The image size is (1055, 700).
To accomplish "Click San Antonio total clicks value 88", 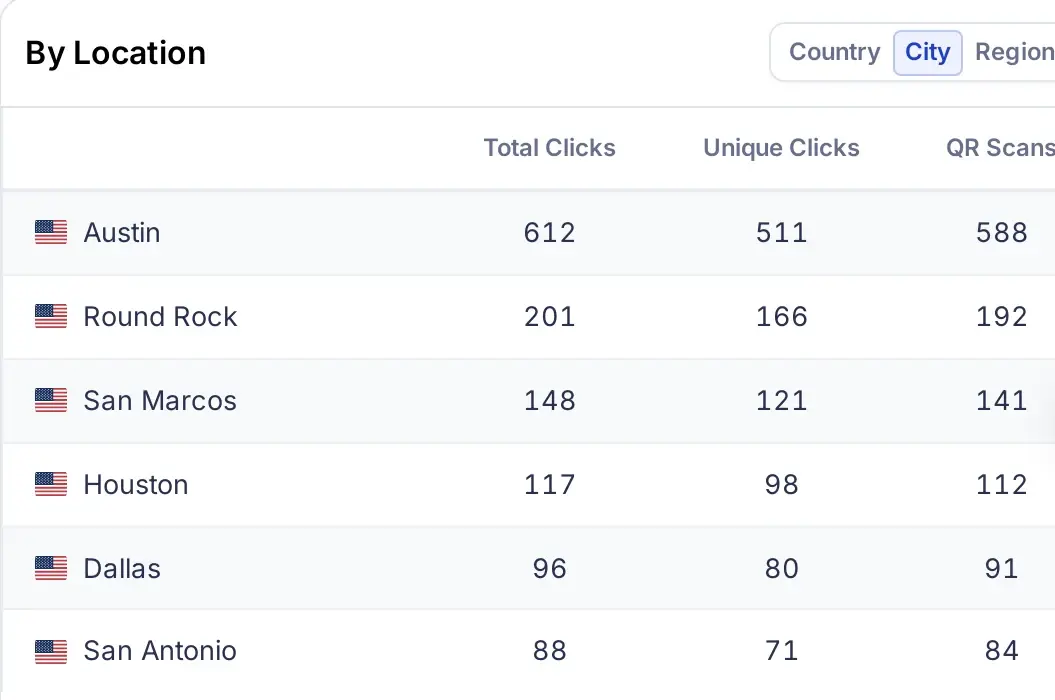I will coord(550,651).
